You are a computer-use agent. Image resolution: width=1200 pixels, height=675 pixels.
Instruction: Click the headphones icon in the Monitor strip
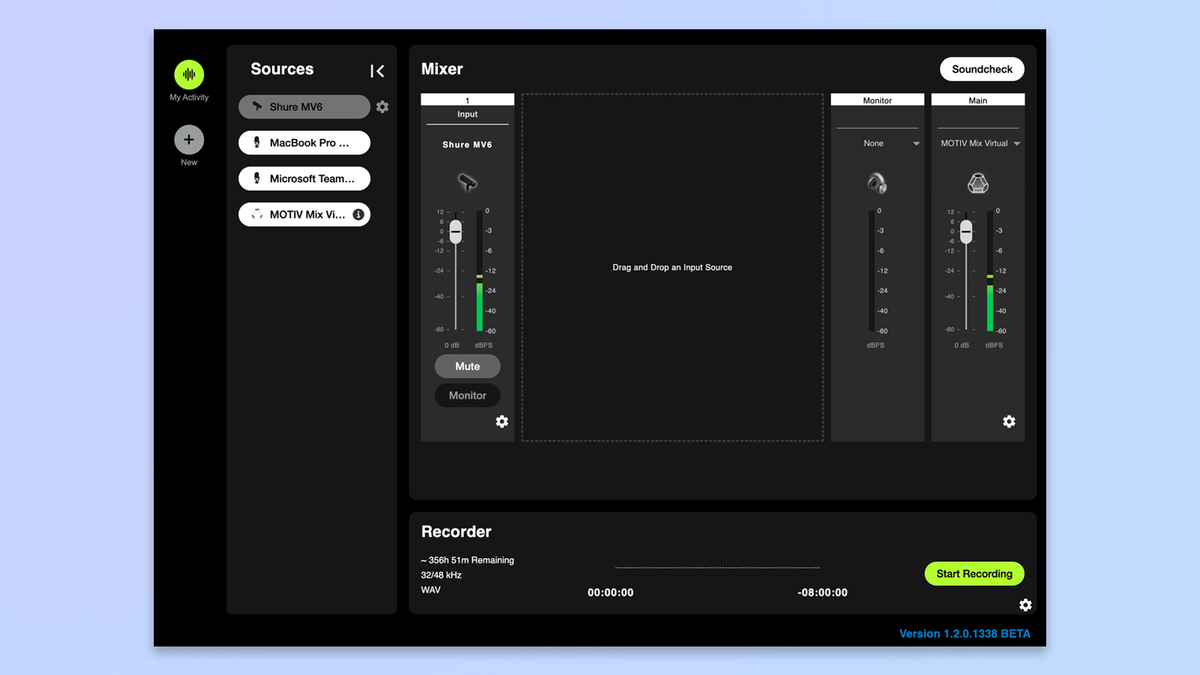pyautogui.click(x=877, y=184)
